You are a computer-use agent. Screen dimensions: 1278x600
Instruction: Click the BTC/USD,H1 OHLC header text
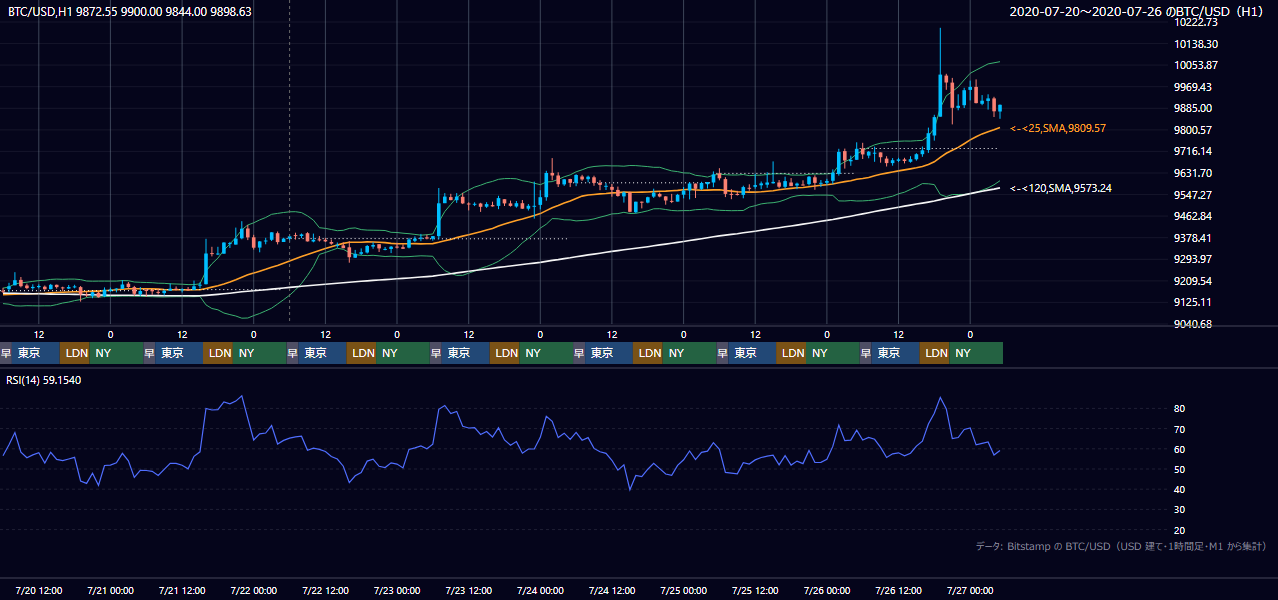pos(130,12)
